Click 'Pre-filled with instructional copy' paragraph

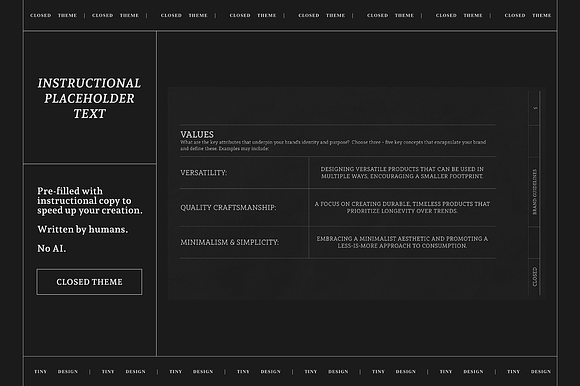click(90, 200)
